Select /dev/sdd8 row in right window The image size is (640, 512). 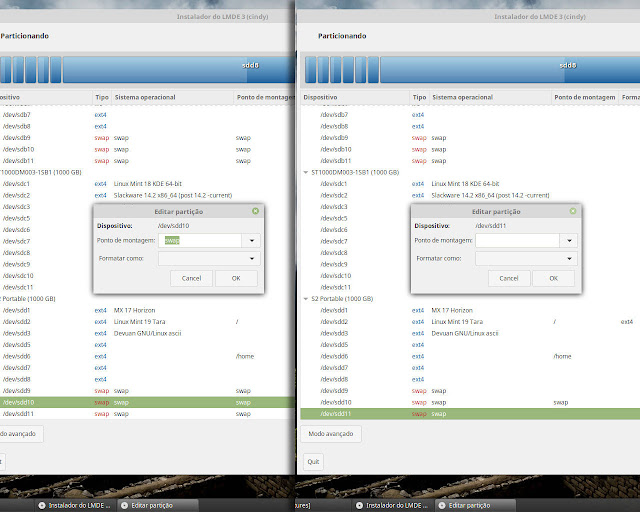click(470, 379)
